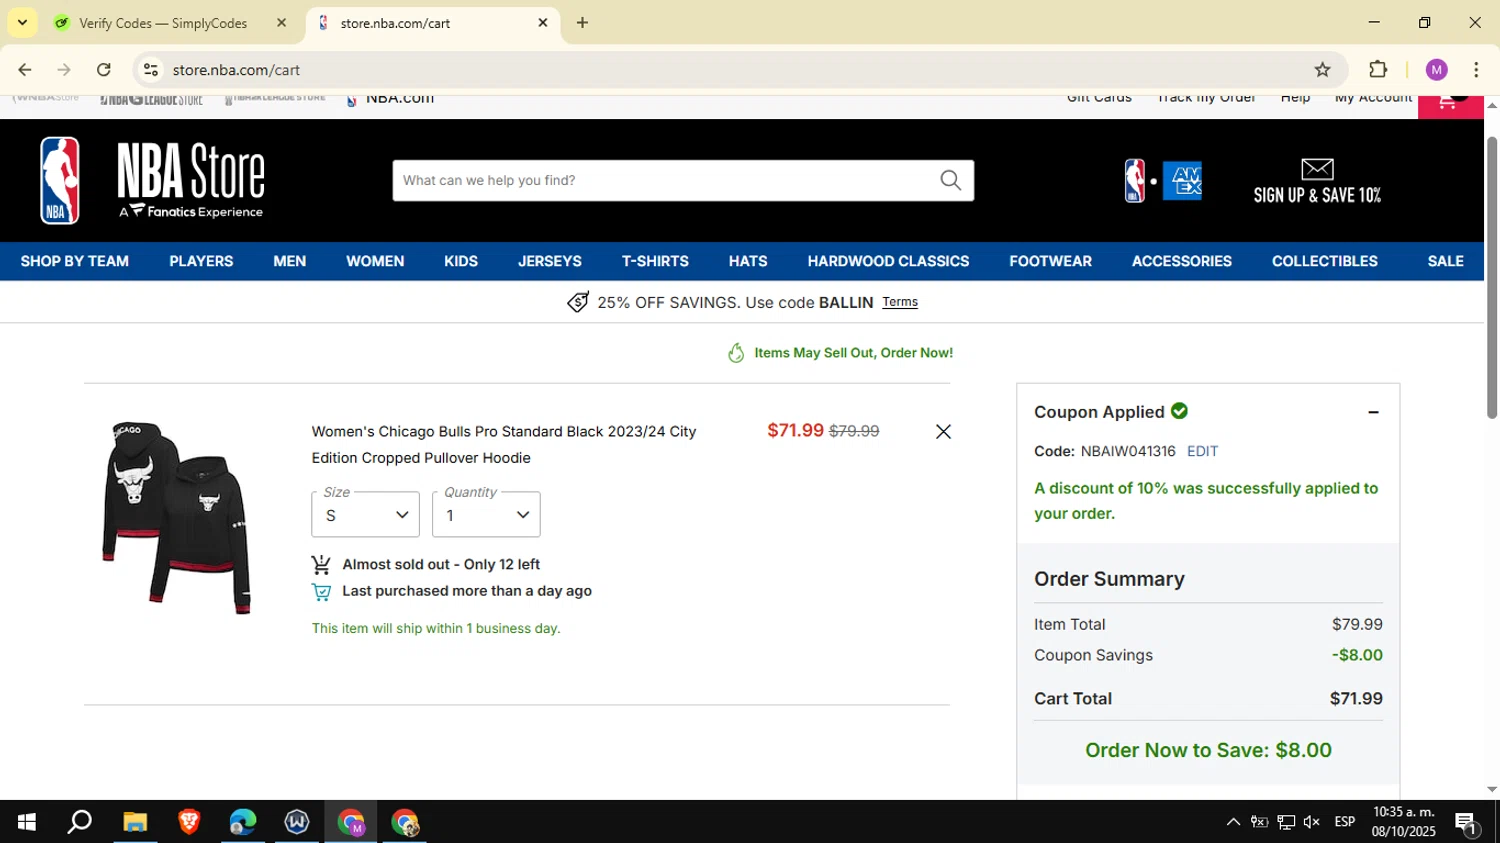Show hidden tray icons chevron
Image resolution: width=1500 pixels, height=843 pixels.
click(x=1233, y=822)
